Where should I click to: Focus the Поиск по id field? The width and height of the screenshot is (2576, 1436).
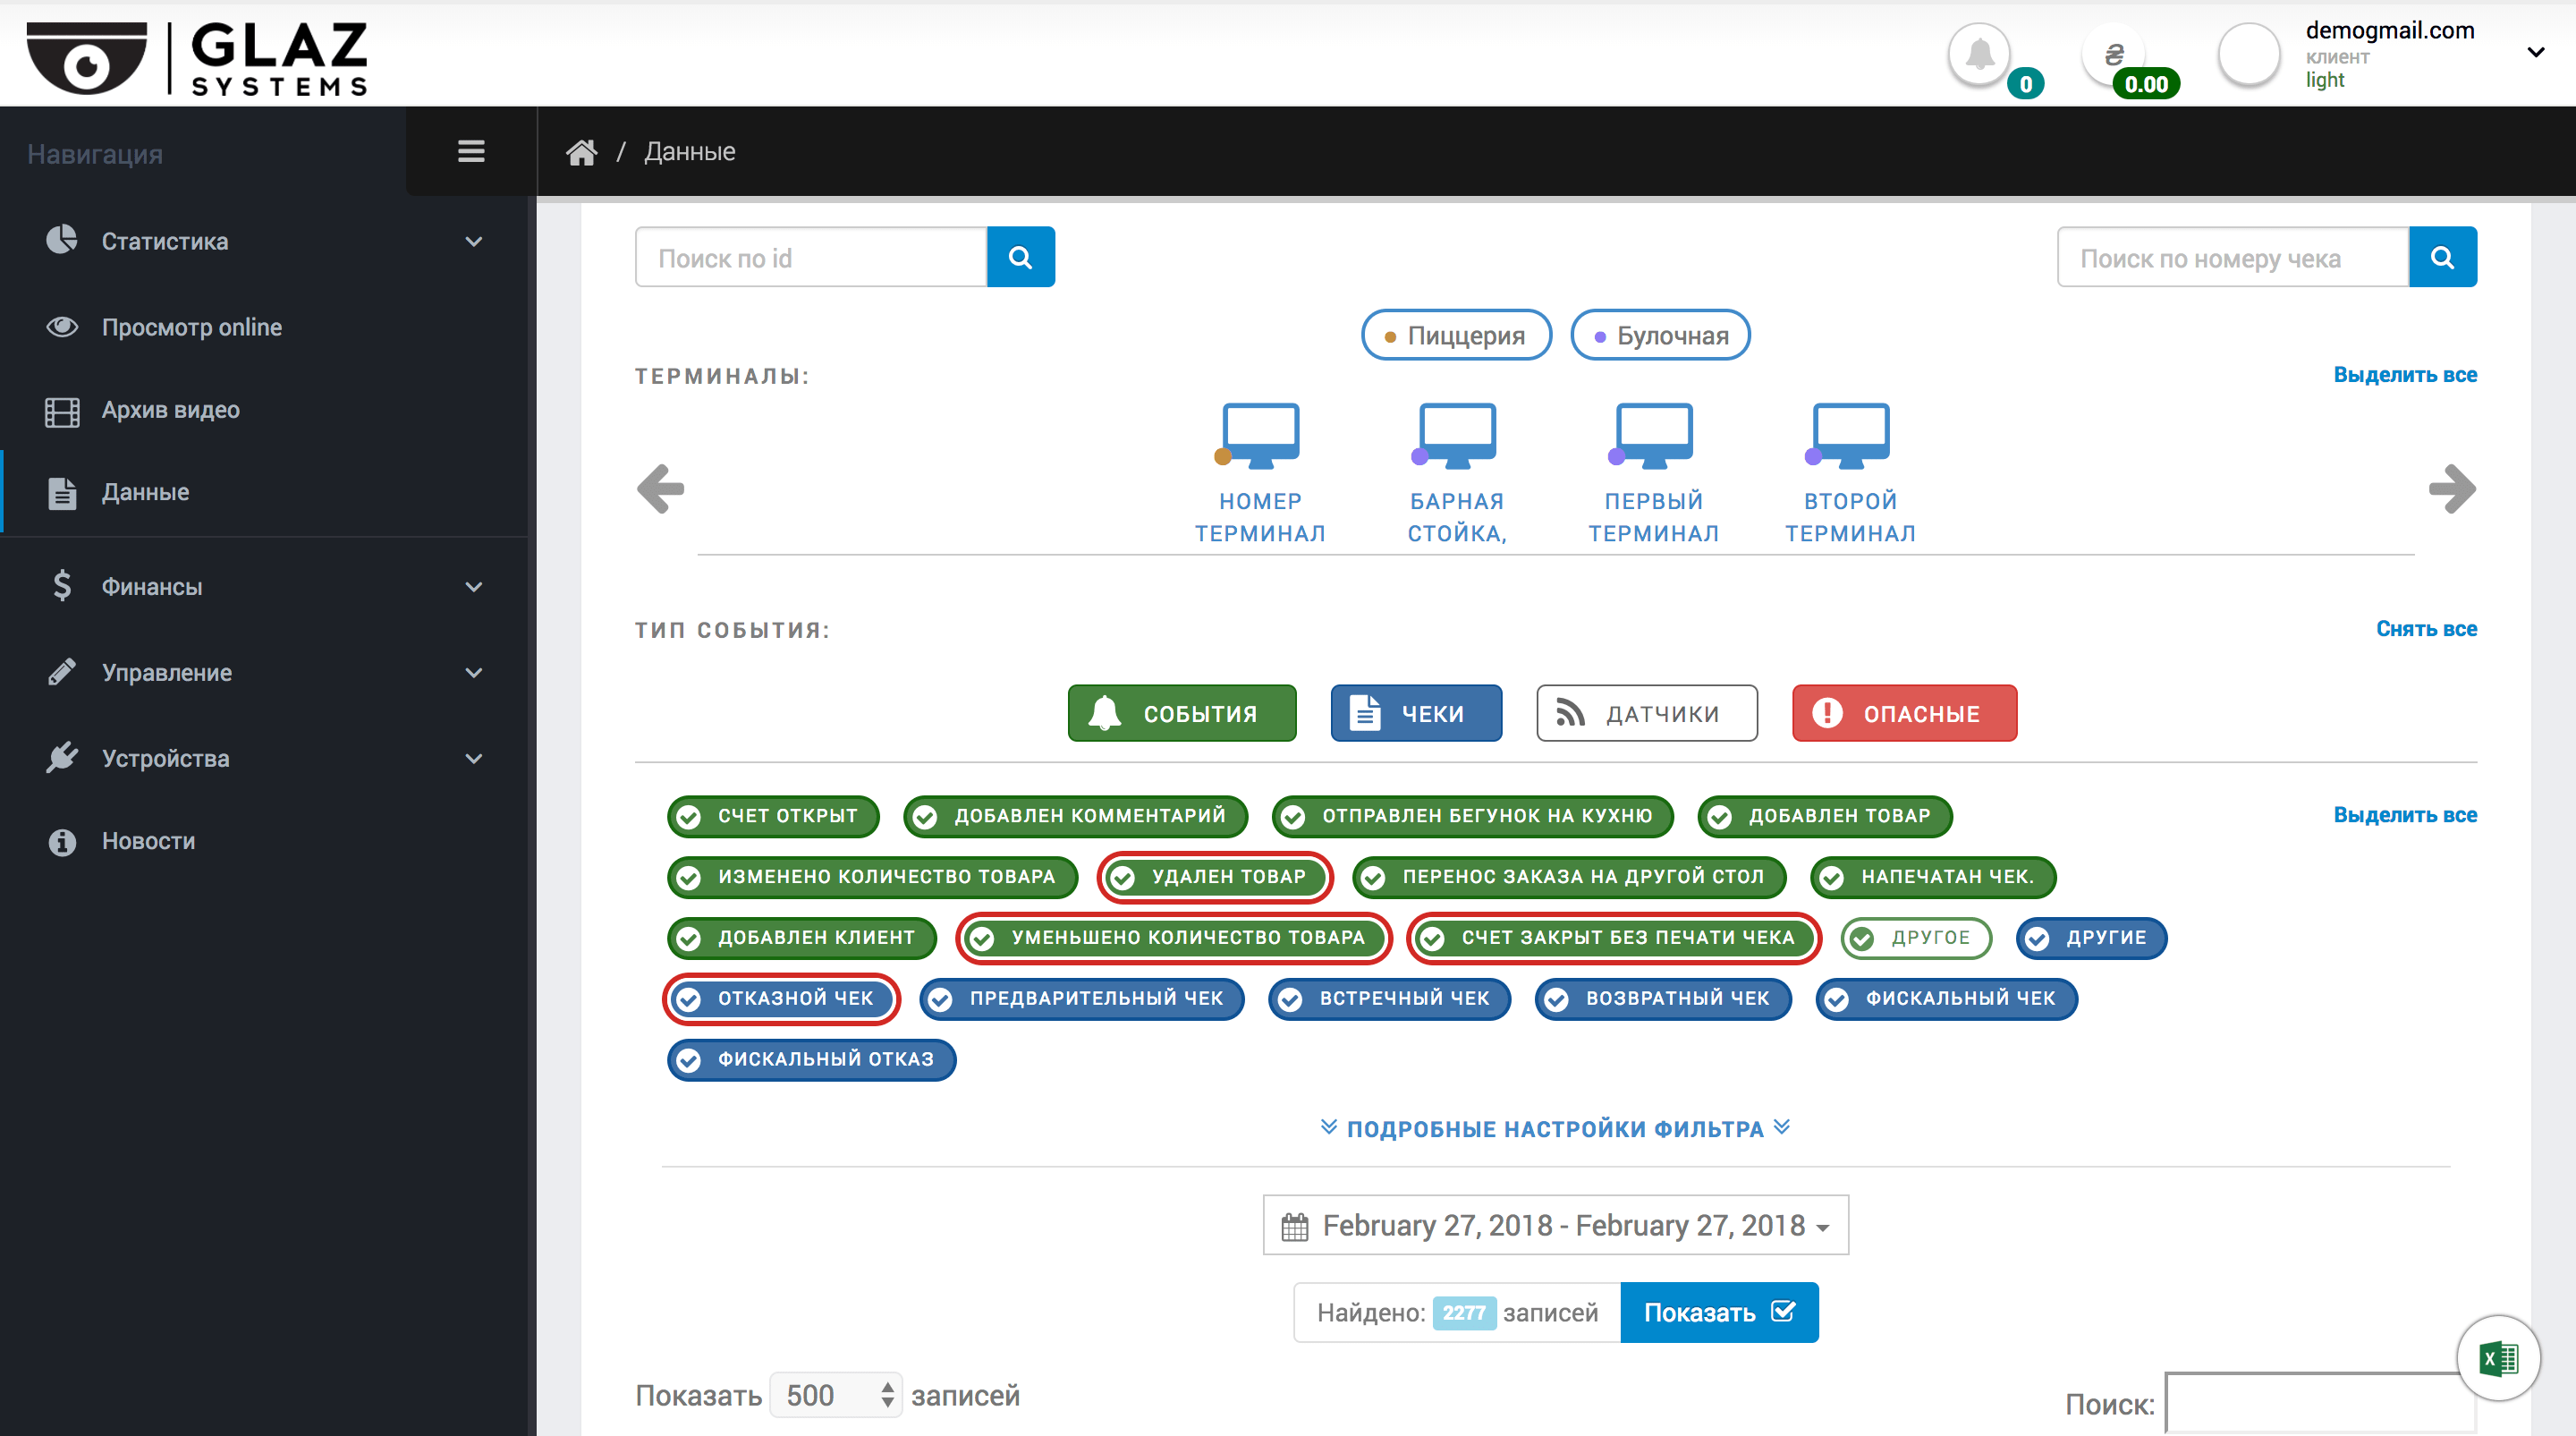point(811,257)
